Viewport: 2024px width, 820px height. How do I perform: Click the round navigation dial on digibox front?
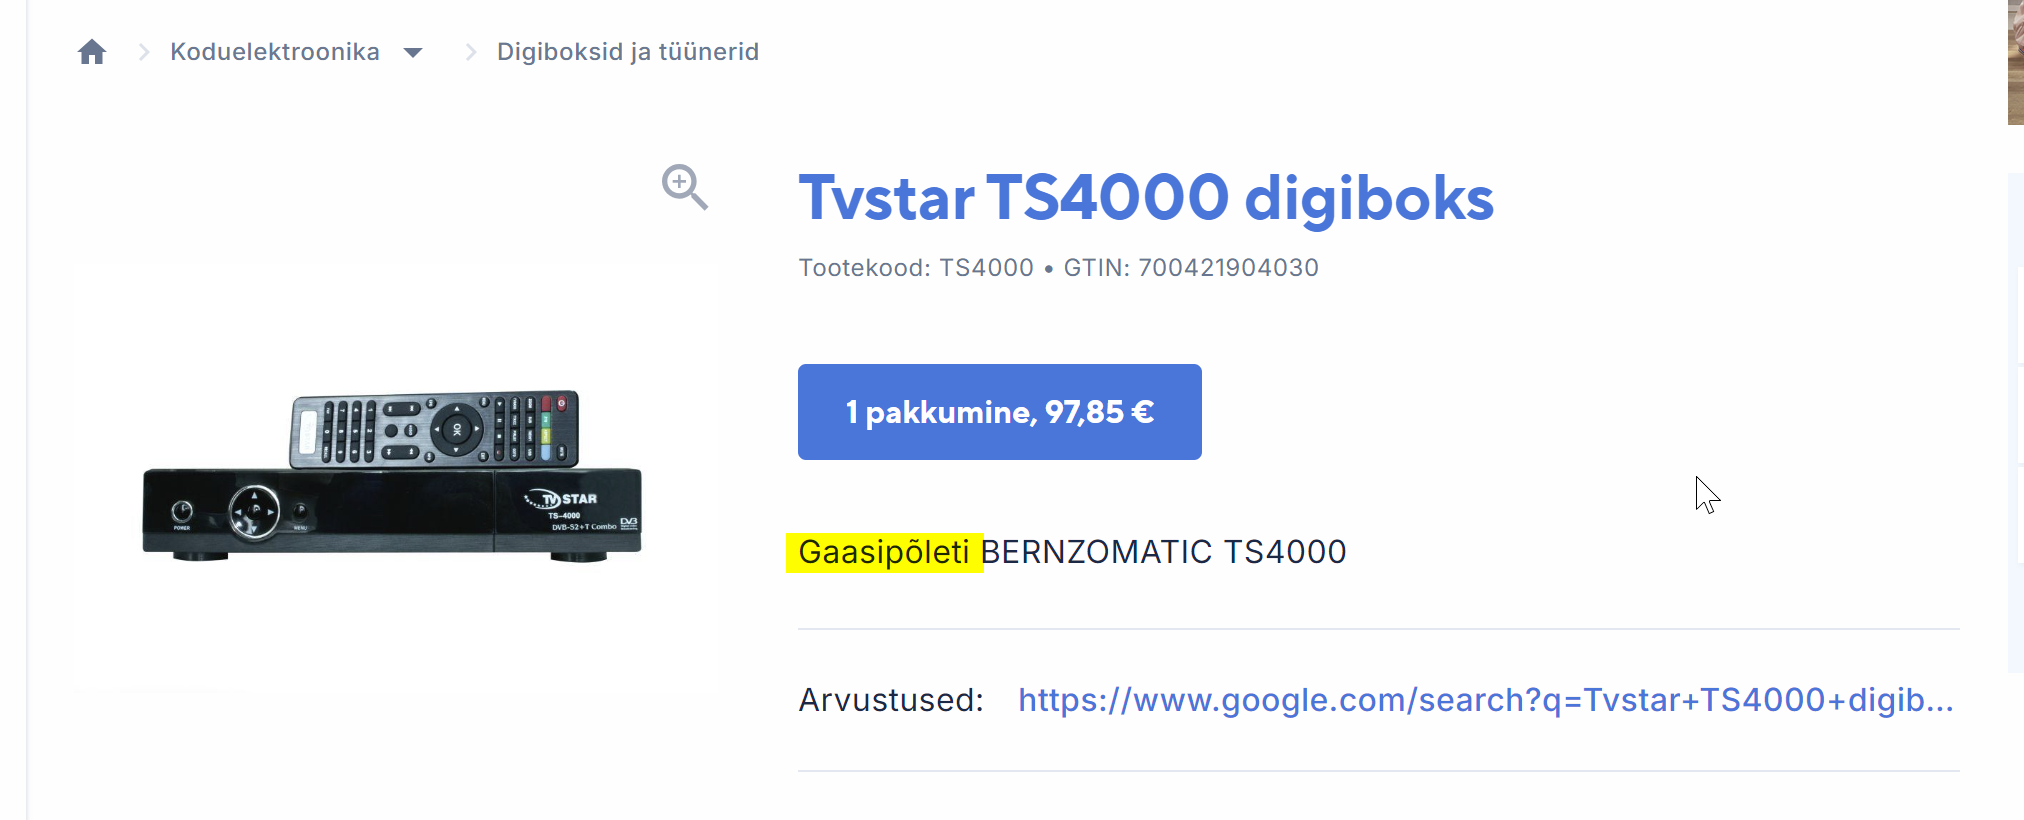click(254, 512)
